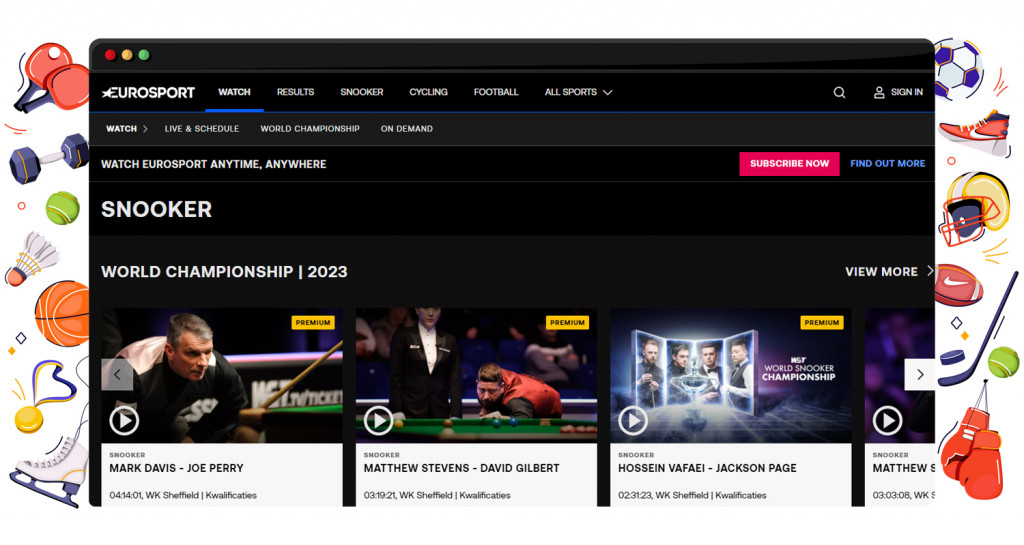
Task: Open the Matthew Stevens - David Gilbert title
Action: point(462,468)
